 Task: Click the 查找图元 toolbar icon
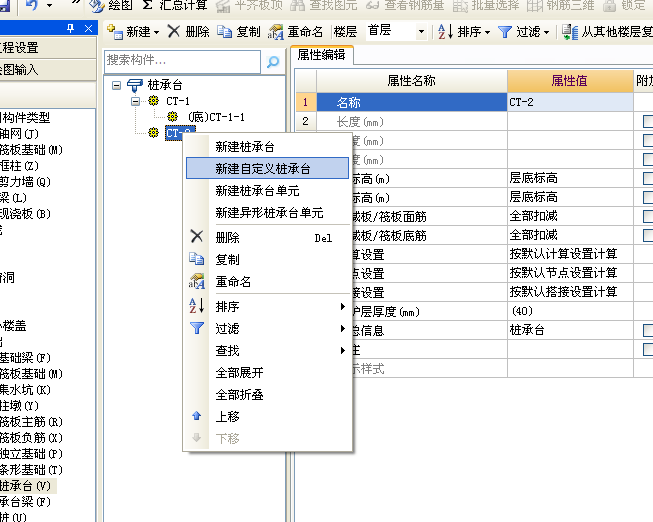point(297,5)
